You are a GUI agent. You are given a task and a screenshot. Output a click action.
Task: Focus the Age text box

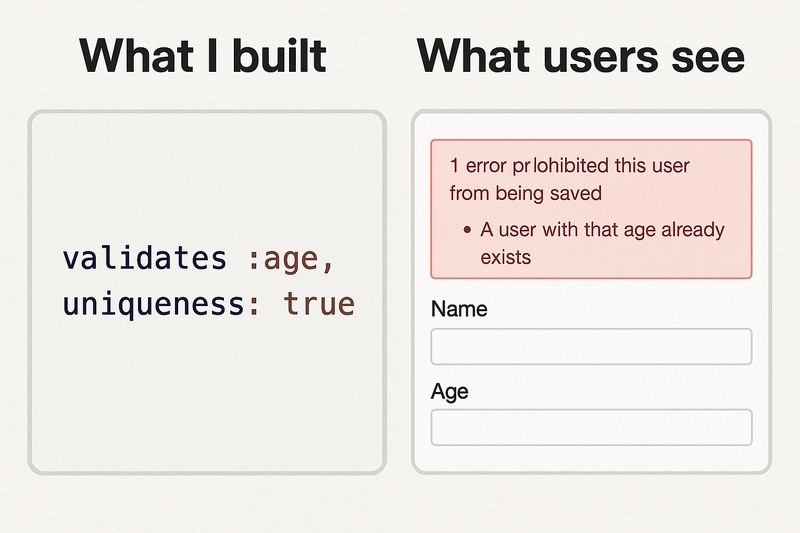(591, 427)
